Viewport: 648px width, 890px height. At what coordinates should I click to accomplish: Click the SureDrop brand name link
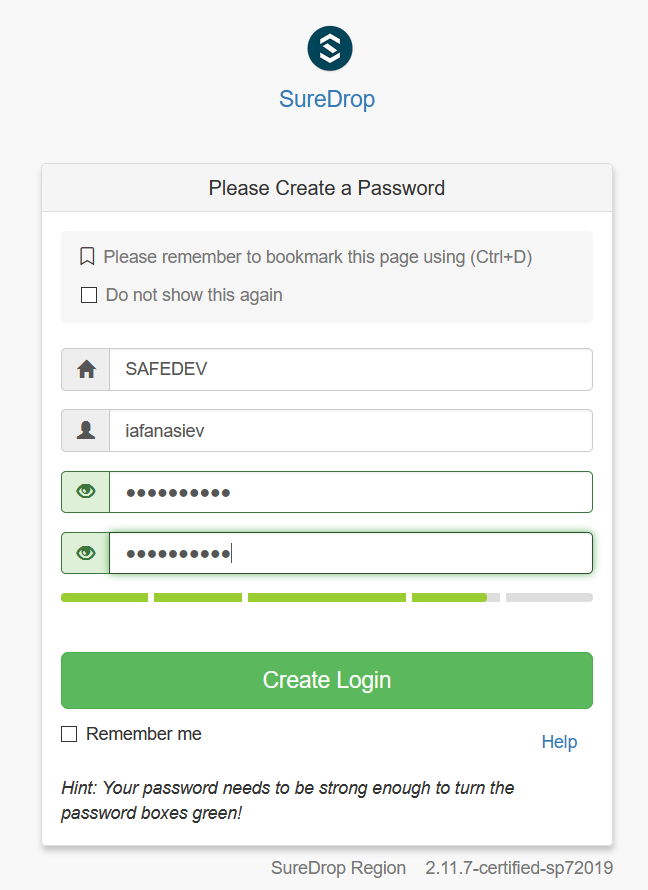point(327,100)
